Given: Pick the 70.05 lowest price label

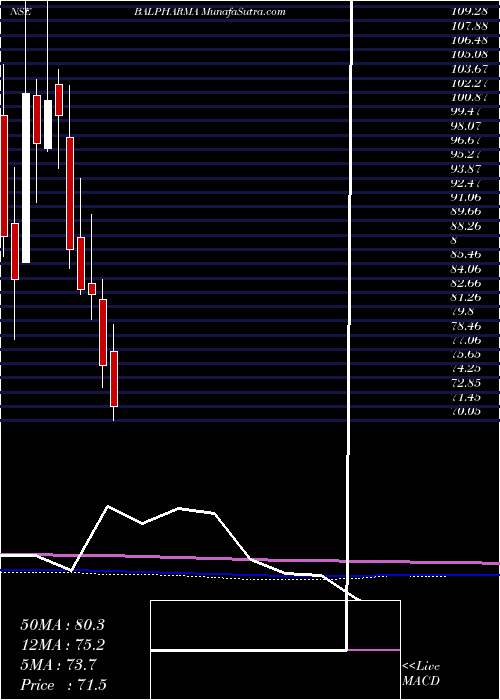Looking at the screenshot, I should (466, 412).
